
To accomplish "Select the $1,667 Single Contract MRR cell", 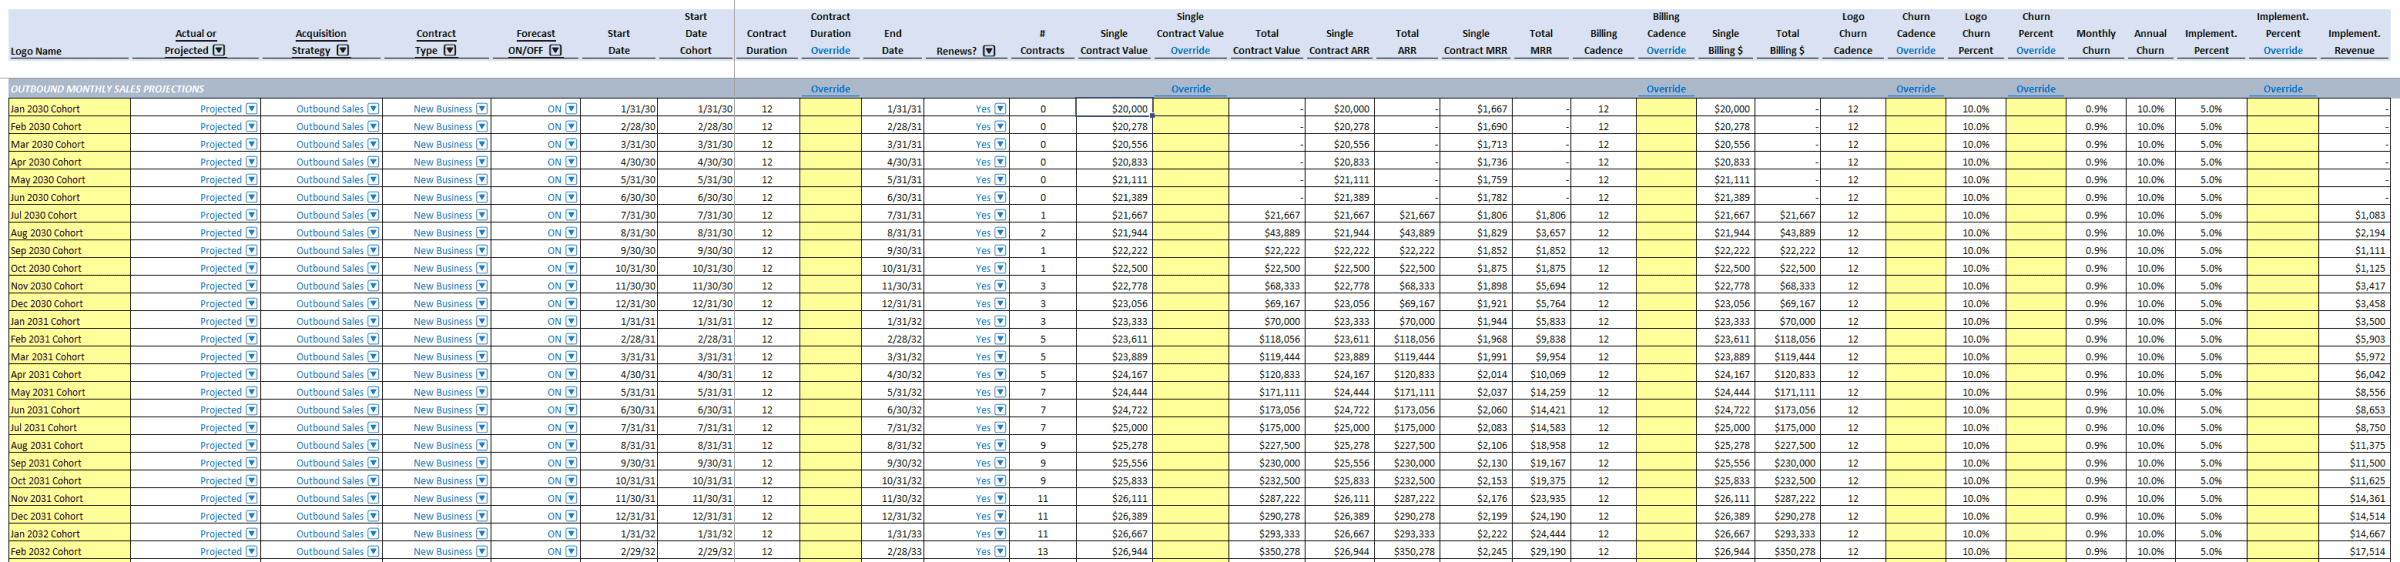I will 1475,109.
